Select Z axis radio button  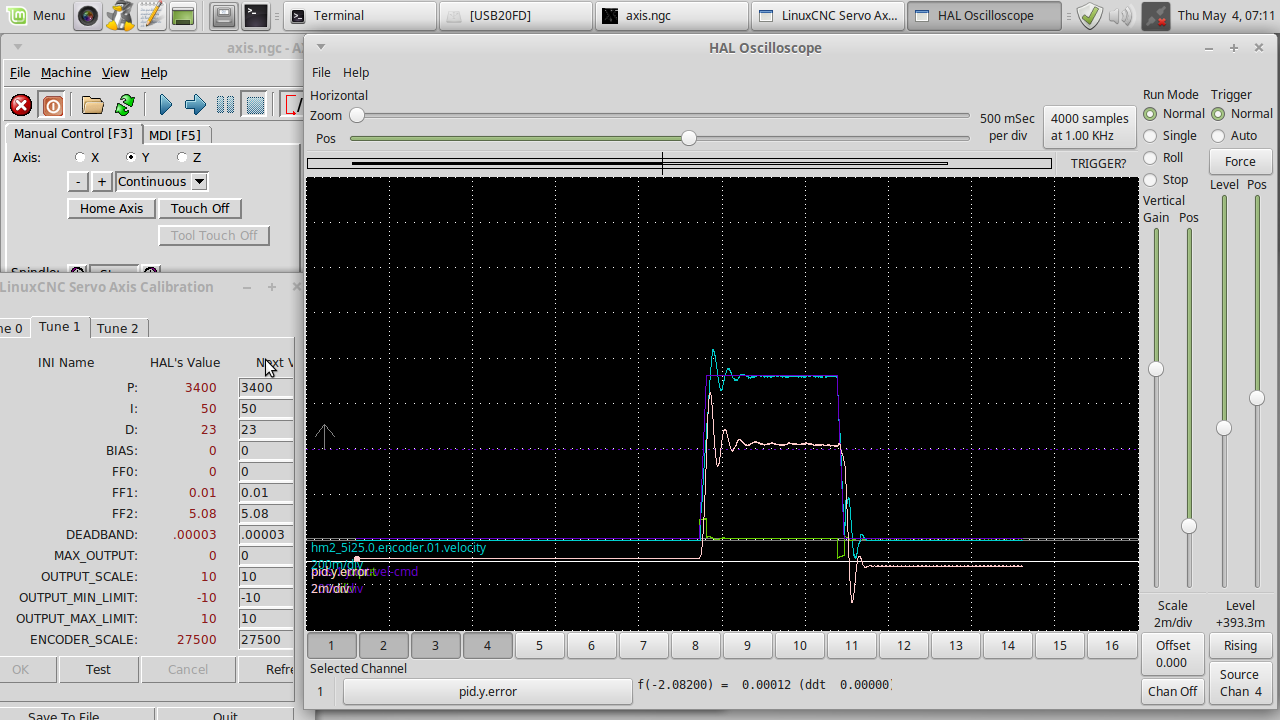click(182, 157)
